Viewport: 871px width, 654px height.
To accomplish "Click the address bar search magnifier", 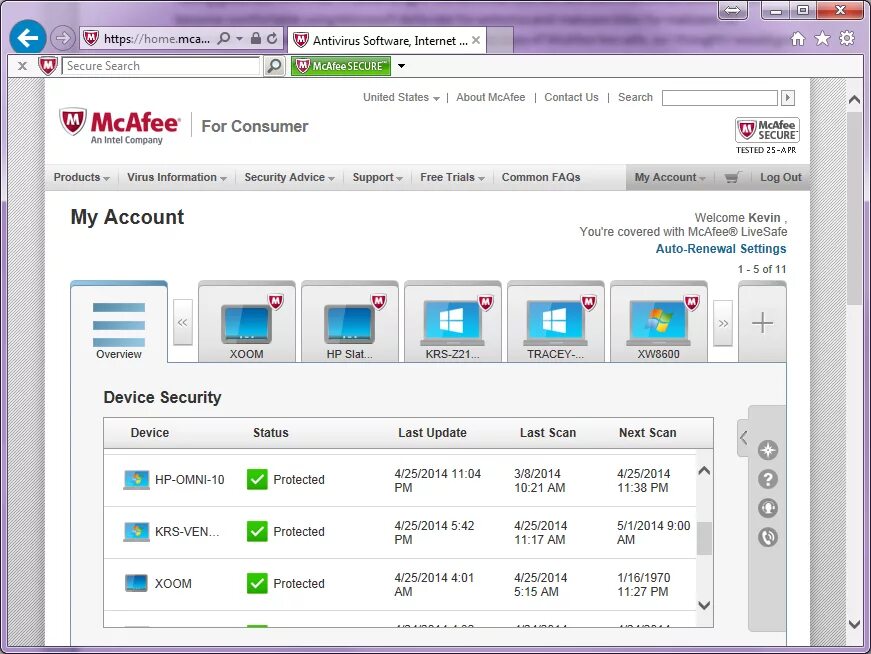I will 224,38.
